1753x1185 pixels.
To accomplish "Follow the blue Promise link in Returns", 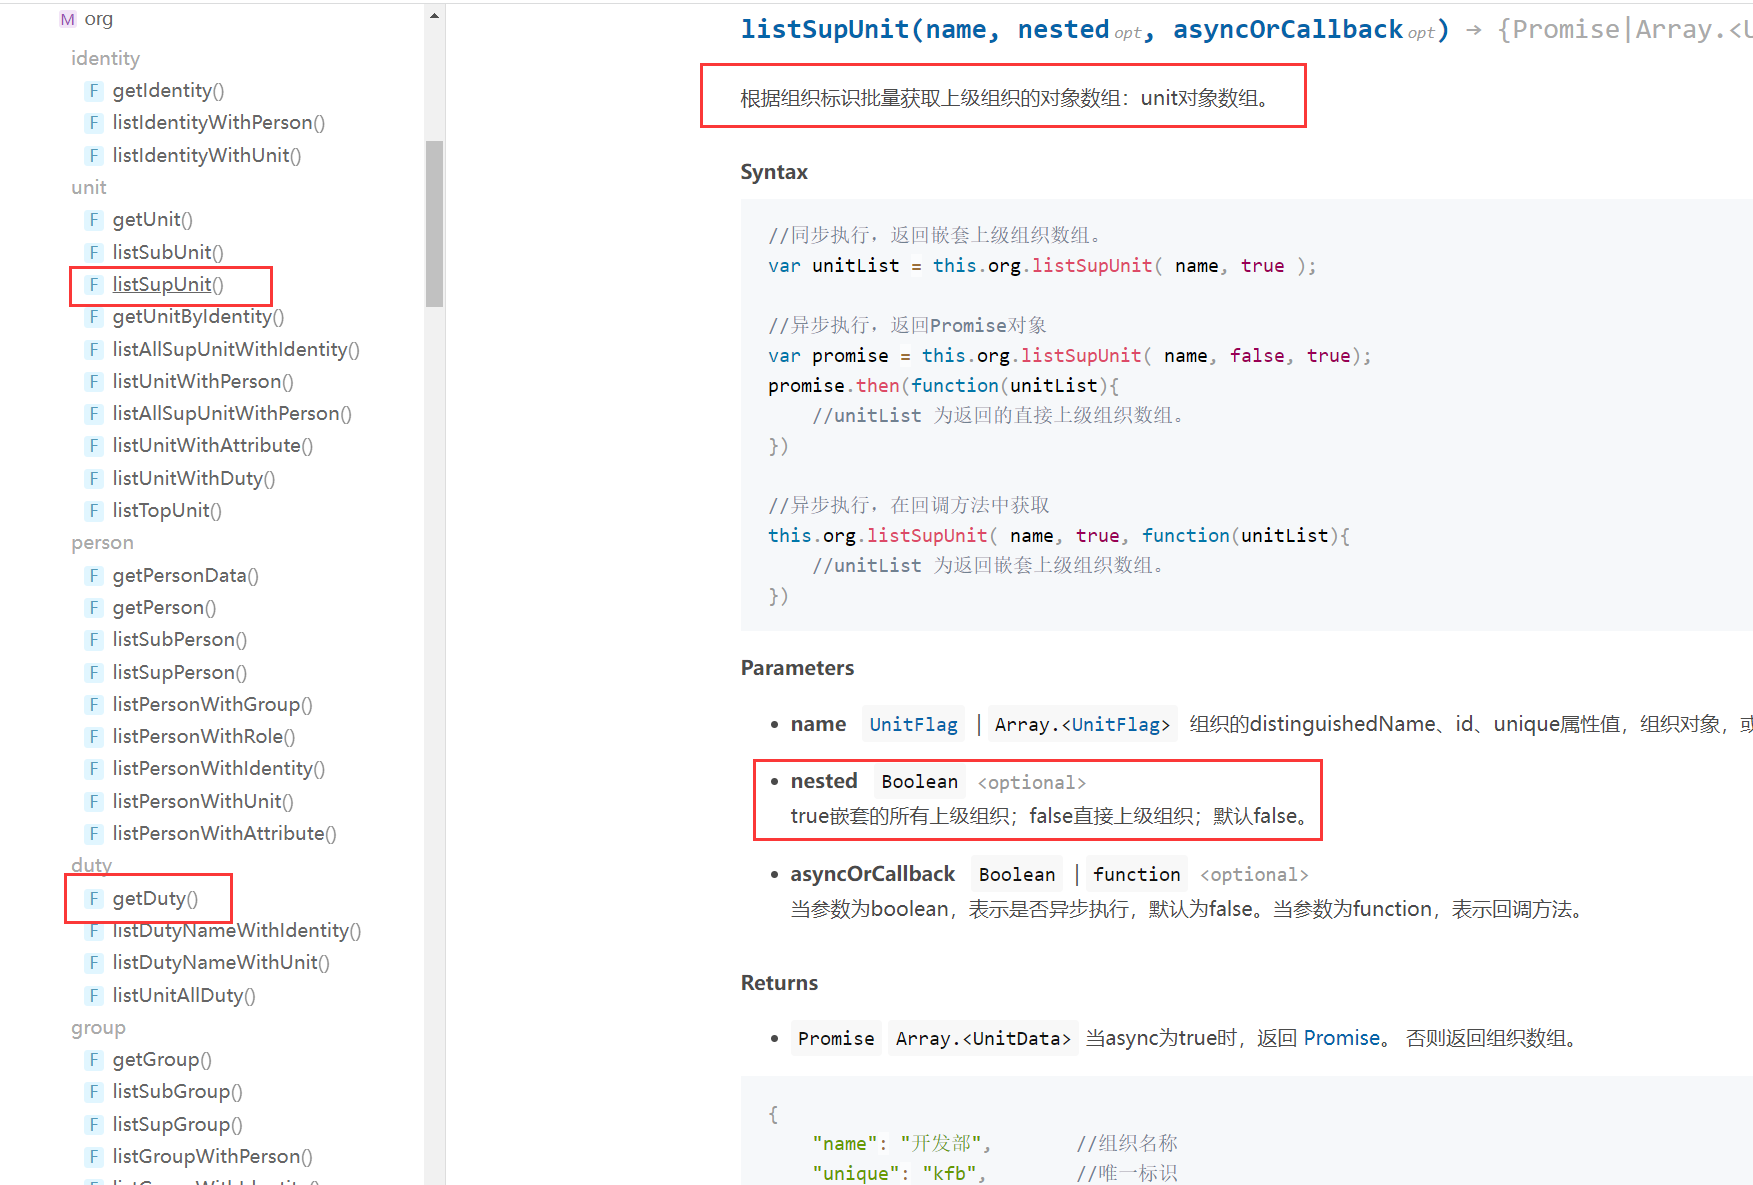I will tap(1341, 1038).
